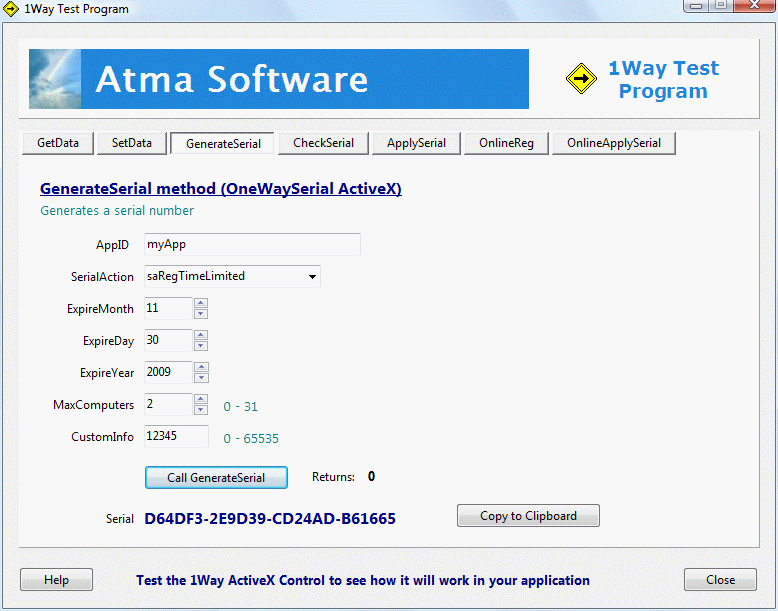
Task: Click the '0 - 65535' range hint
Action: point(251,438)
